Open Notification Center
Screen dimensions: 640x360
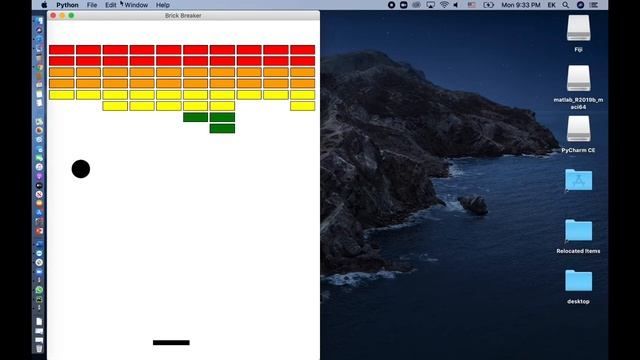[x=594, y=5]
